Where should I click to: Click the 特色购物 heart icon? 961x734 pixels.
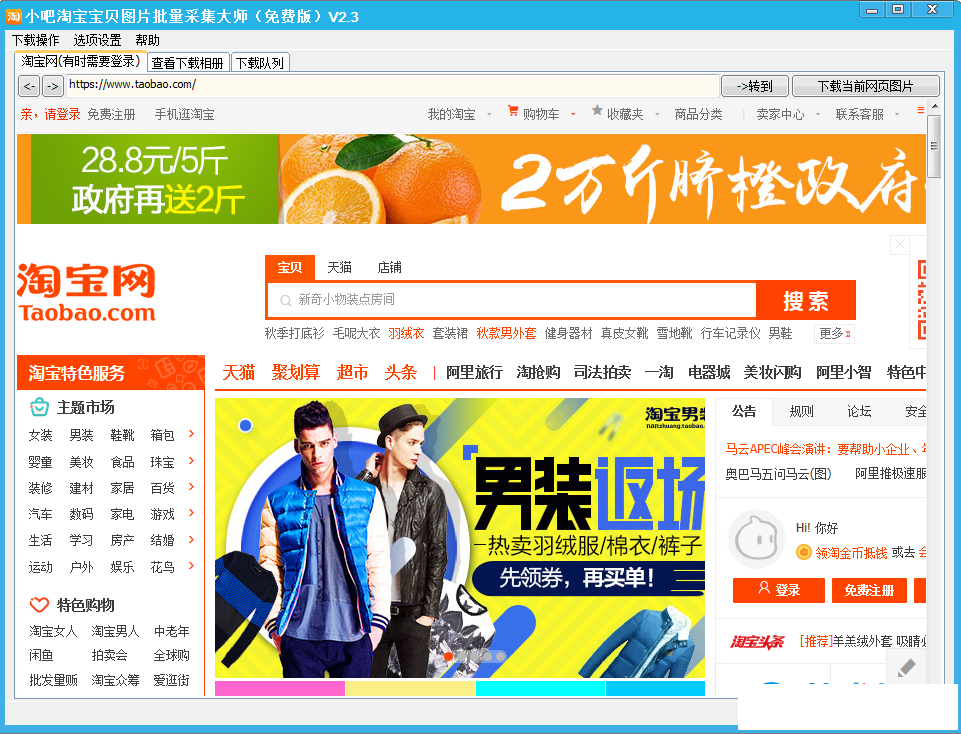tap(39, 605)
